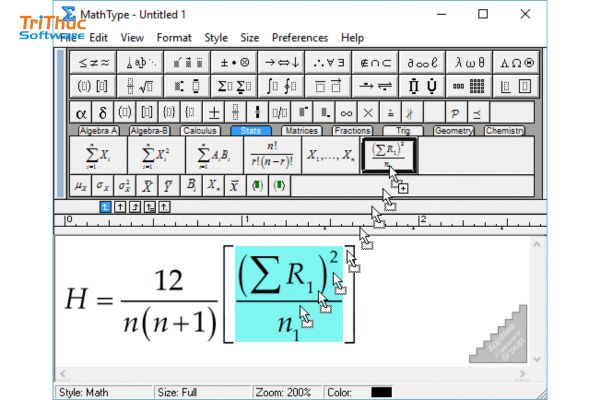Open the fence templates palette
The height and width of the screenshot is (400, 600).
[x=93, y=86]
